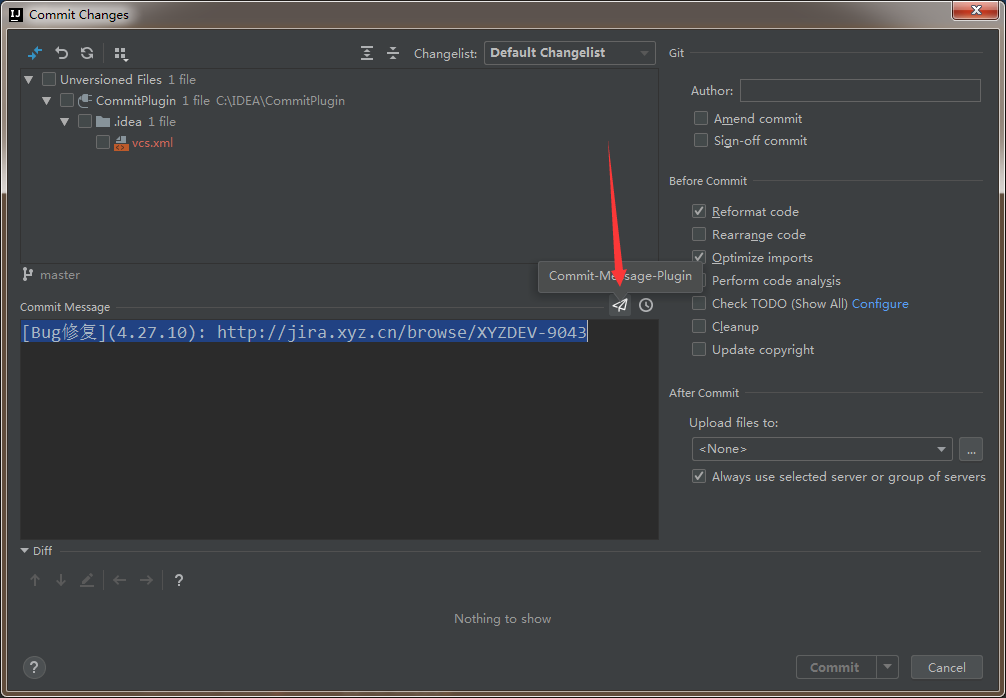Click the Show Diff toolbar icon

pos(35,53)
